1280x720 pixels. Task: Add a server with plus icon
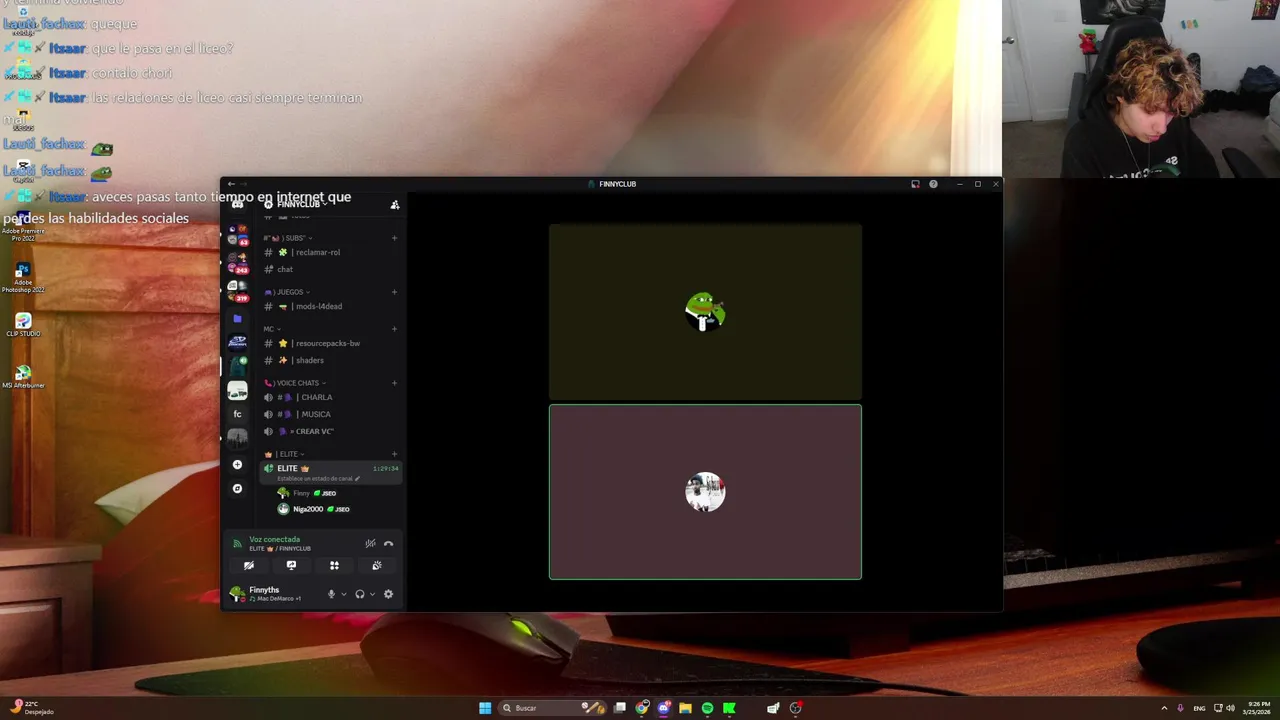tap(237, 465)
